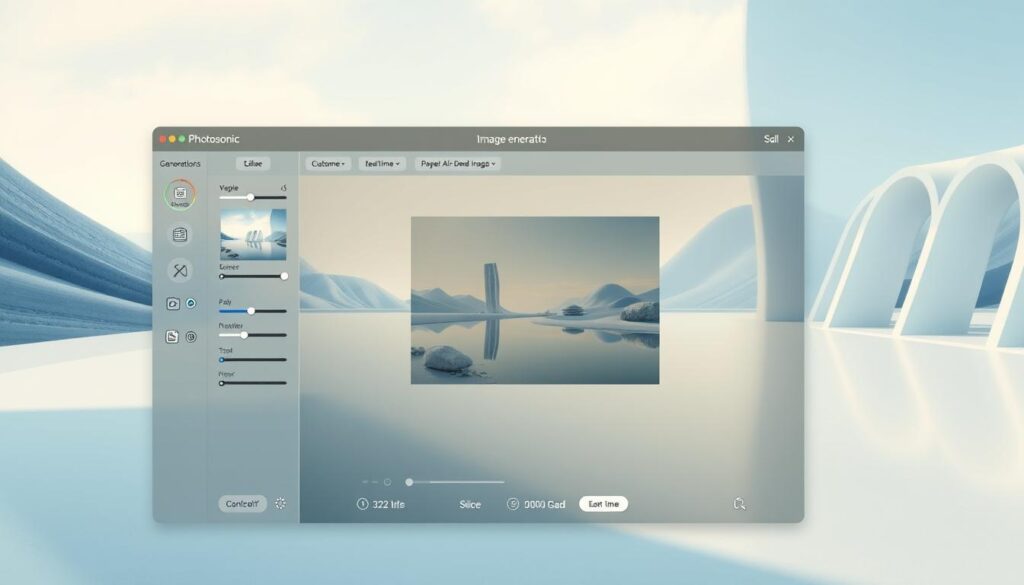Toggle the small circle left of bottom slider
1024x585 pixels.
[x=387, y=482]
